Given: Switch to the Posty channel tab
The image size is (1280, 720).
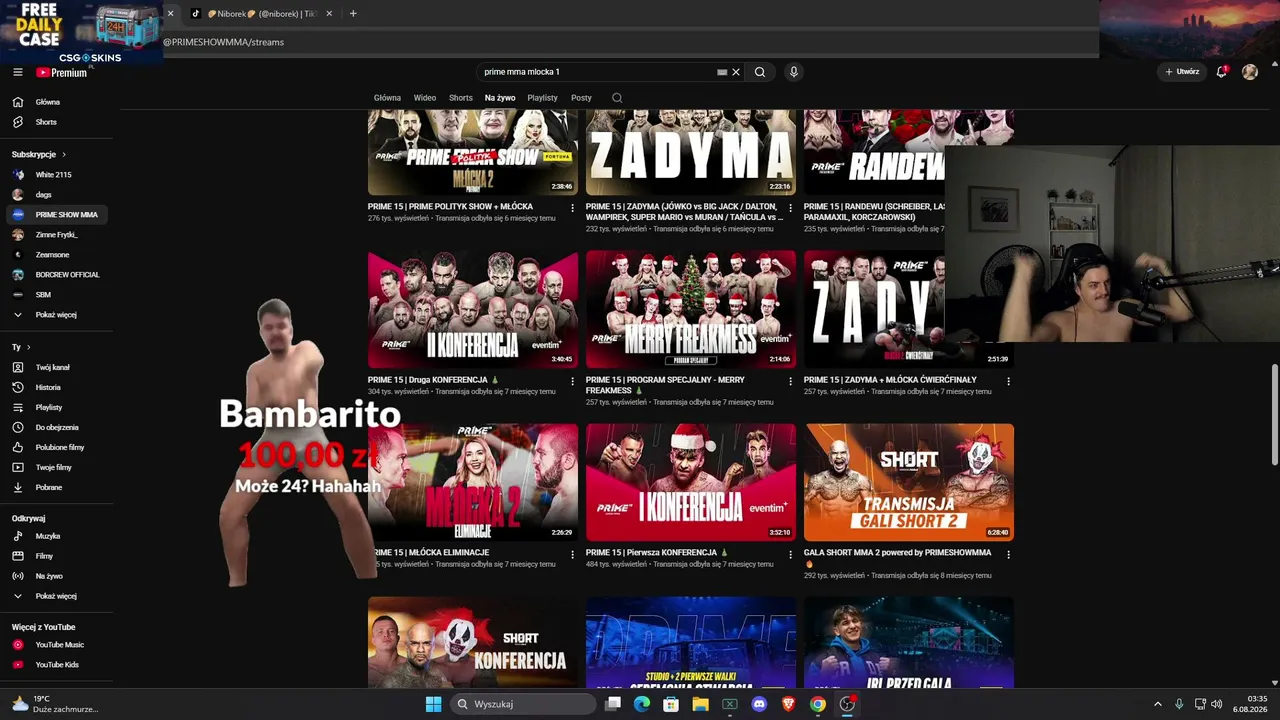Looking at the screenshot, I should tap(581, 98).
